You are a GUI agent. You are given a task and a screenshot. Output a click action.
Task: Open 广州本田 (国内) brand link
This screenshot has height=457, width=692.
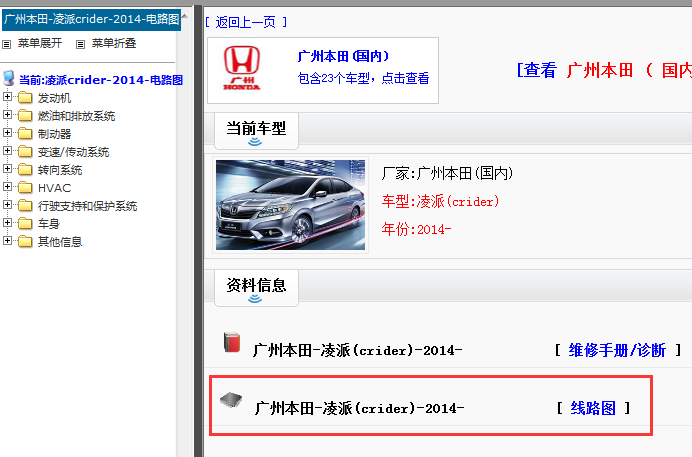343,56
